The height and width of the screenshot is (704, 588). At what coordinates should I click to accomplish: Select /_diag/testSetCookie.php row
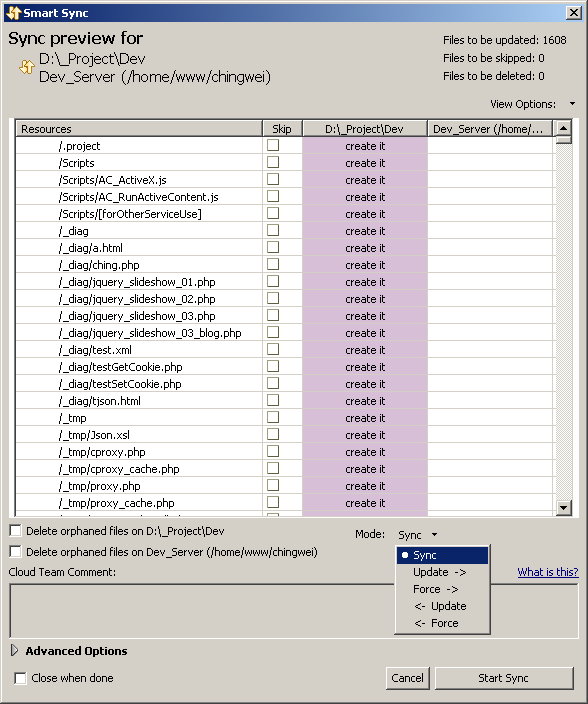pos(285,384)
